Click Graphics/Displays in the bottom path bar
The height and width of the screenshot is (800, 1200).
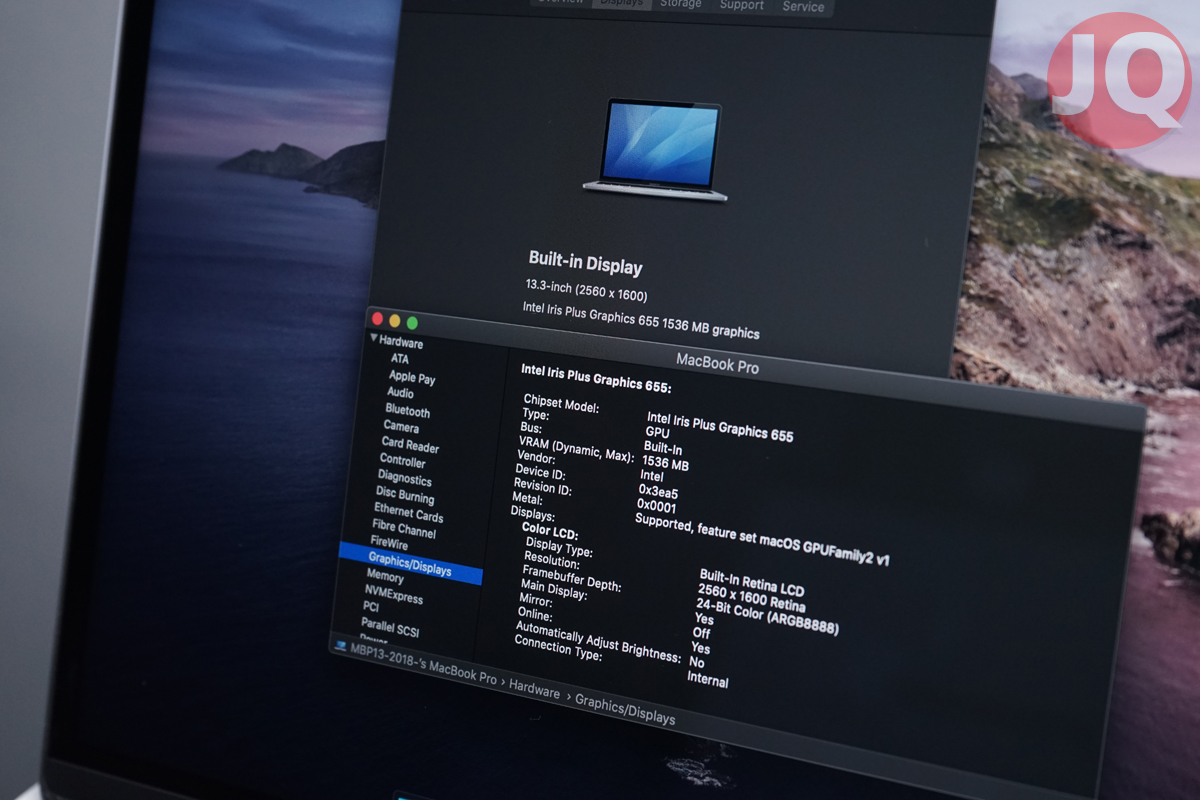click(625, 711)
